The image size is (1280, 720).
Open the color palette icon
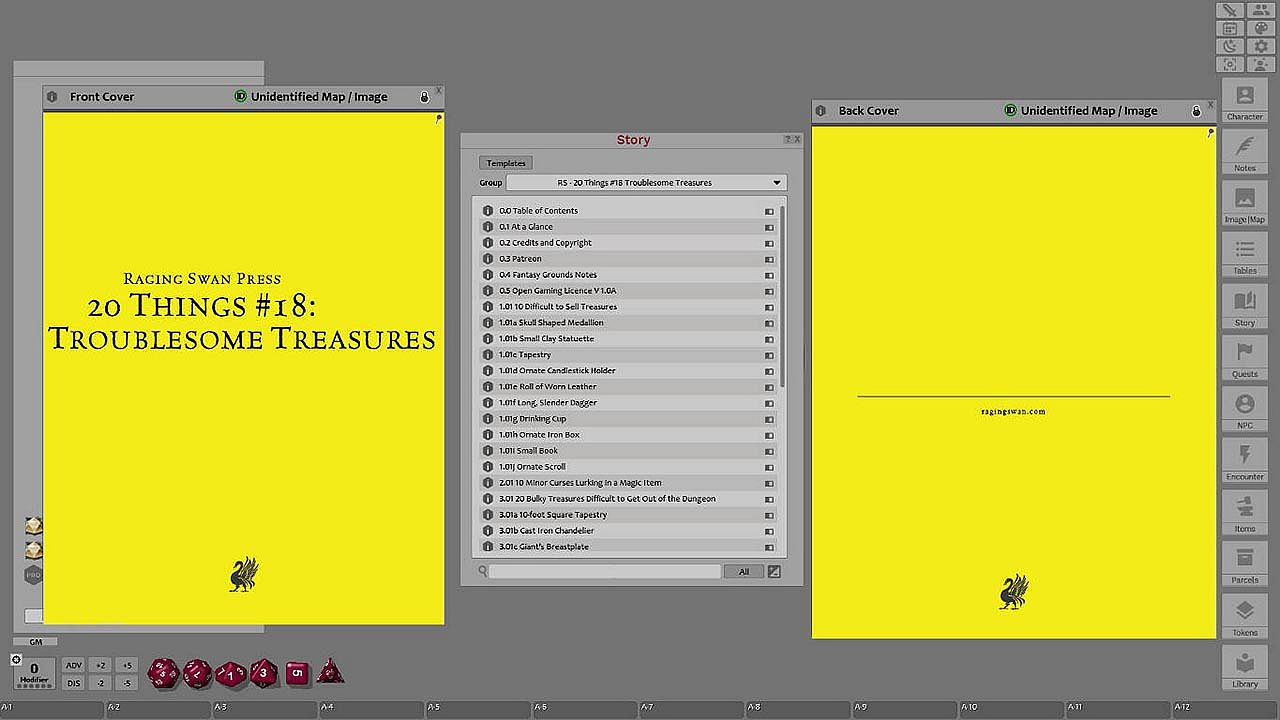coord(1260,28)
